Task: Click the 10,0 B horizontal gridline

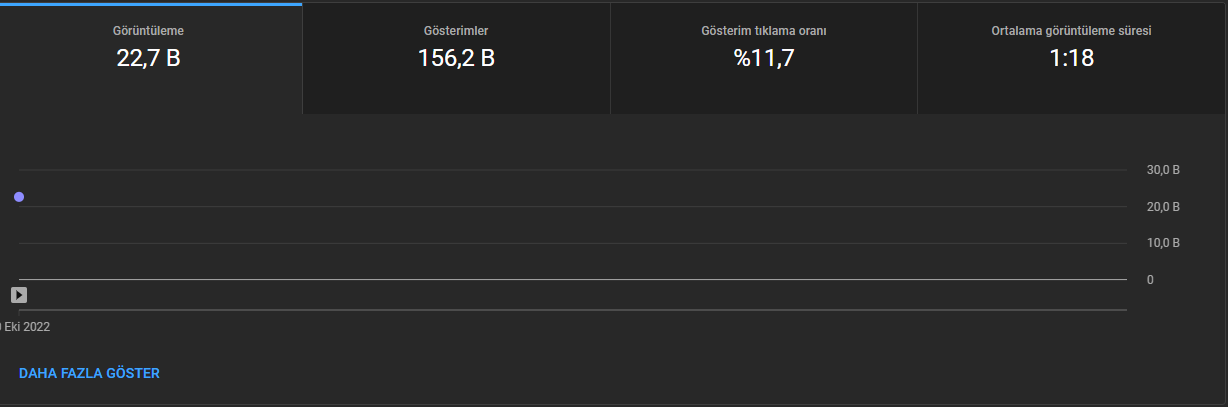Action: tap(573, 243)
